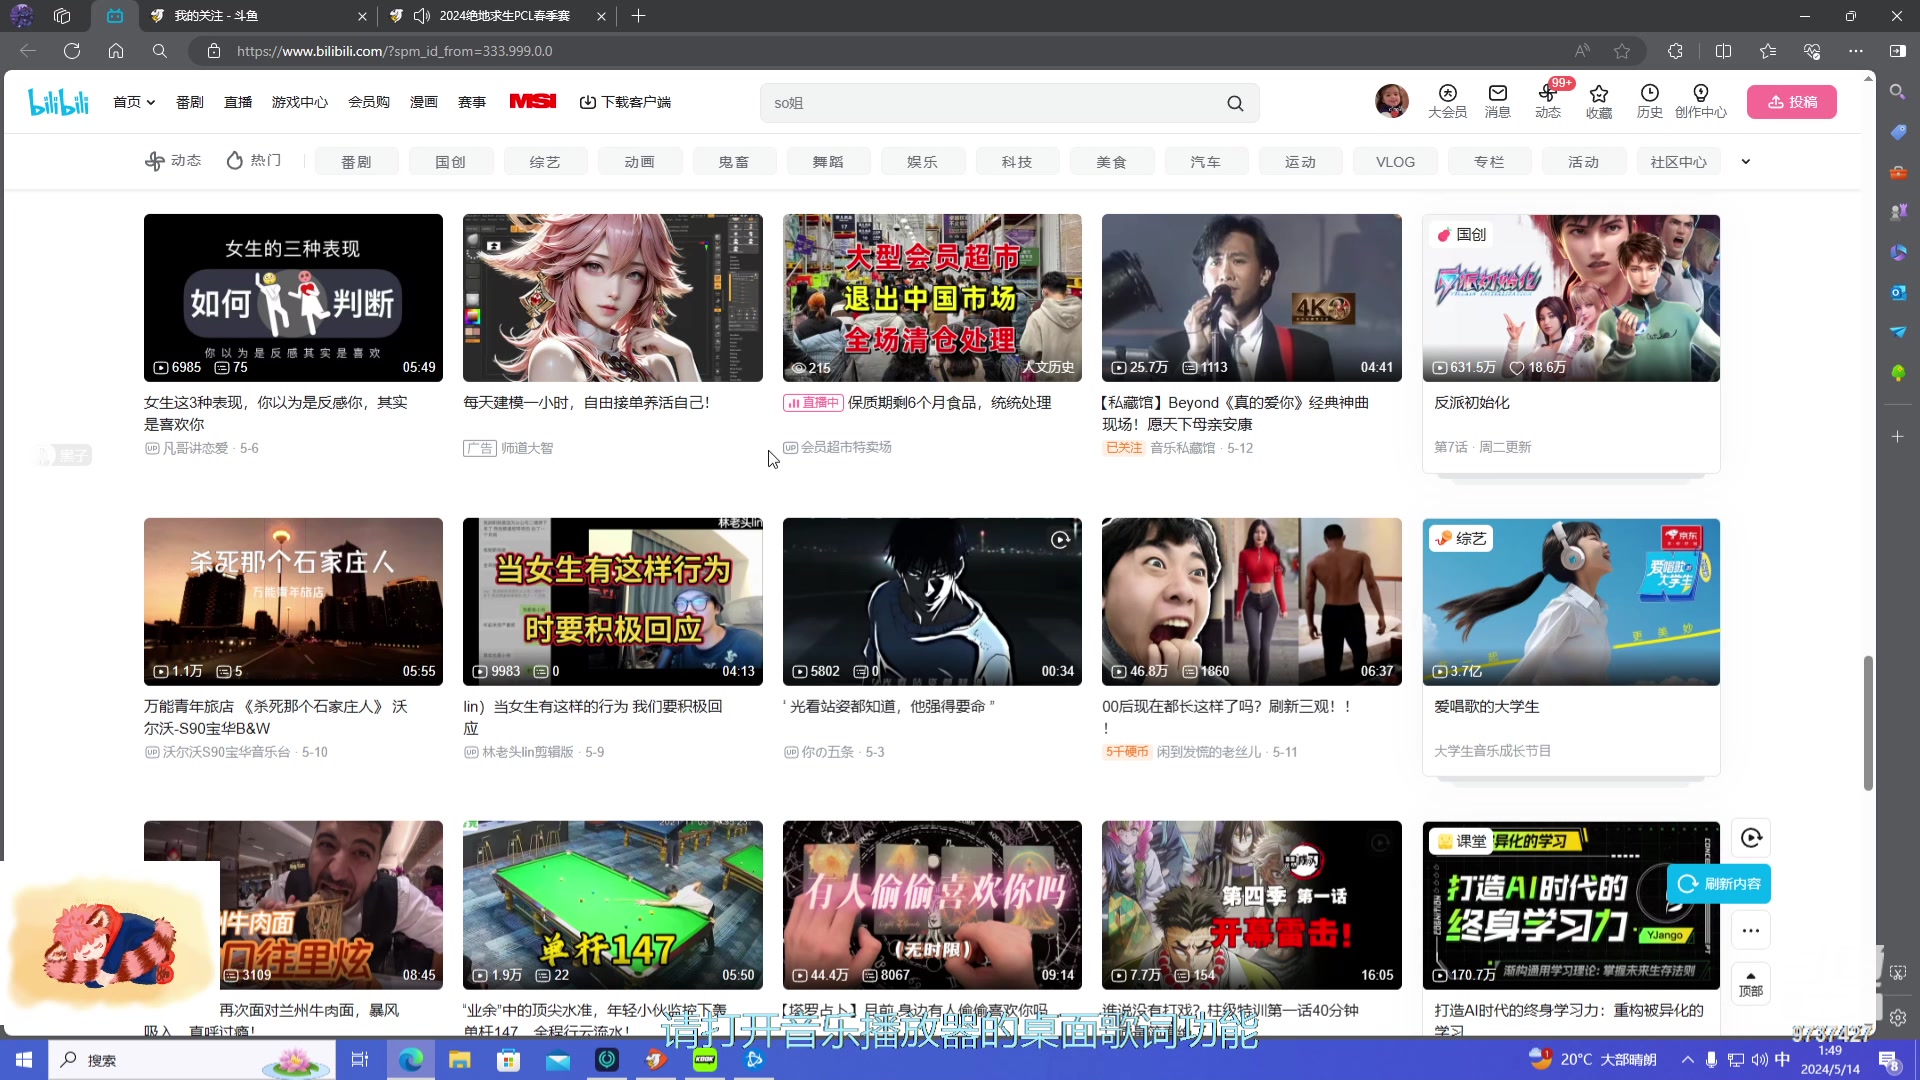This screenshot has height=1080, width=1920.
Task: Open volume control in system tray
Action: [1759, 1060]
